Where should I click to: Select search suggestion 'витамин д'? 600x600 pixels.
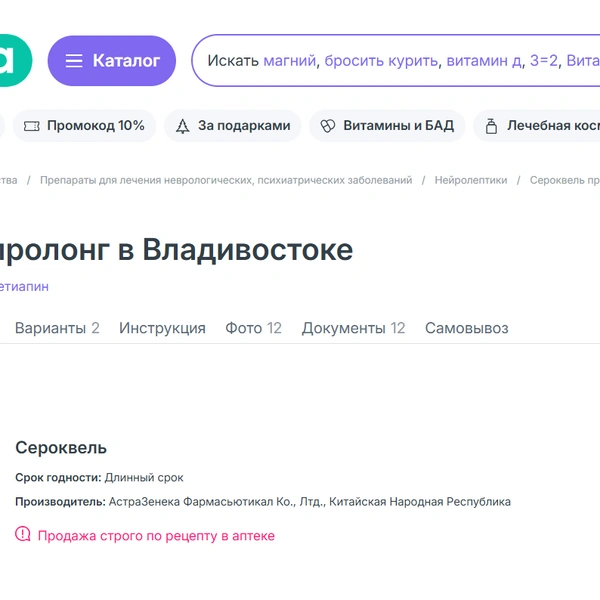click(484, 60)
